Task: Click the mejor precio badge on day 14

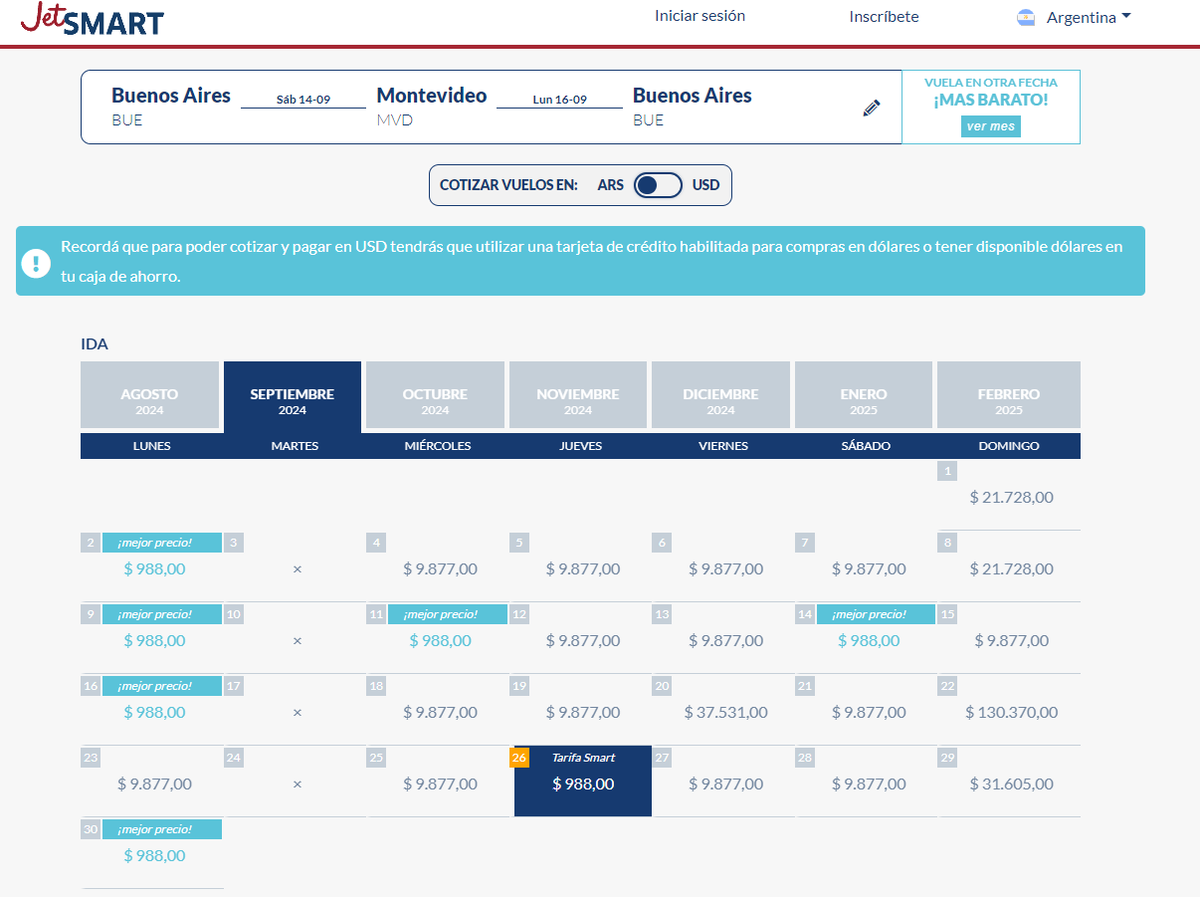Action: pyautogui.click(x=875, y=614)
